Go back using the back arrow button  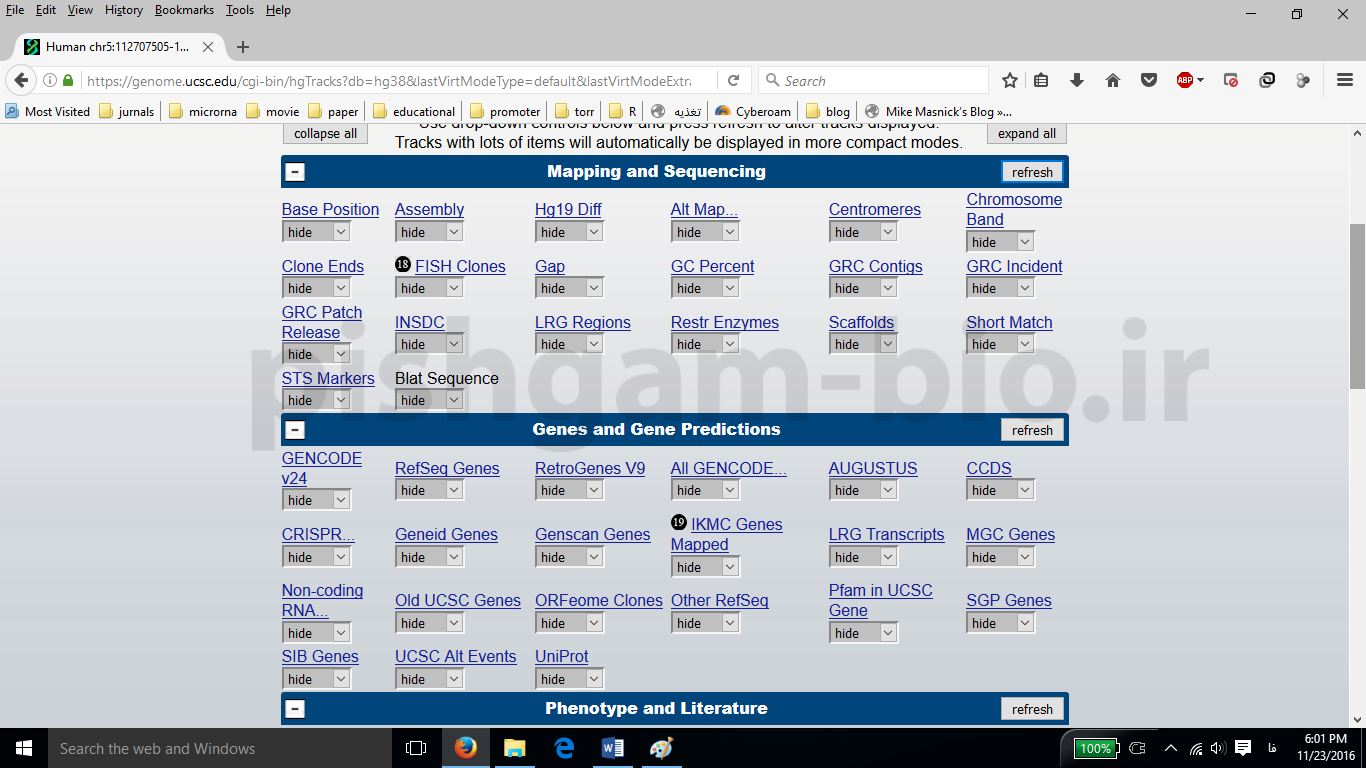click(x=21, y=81)
